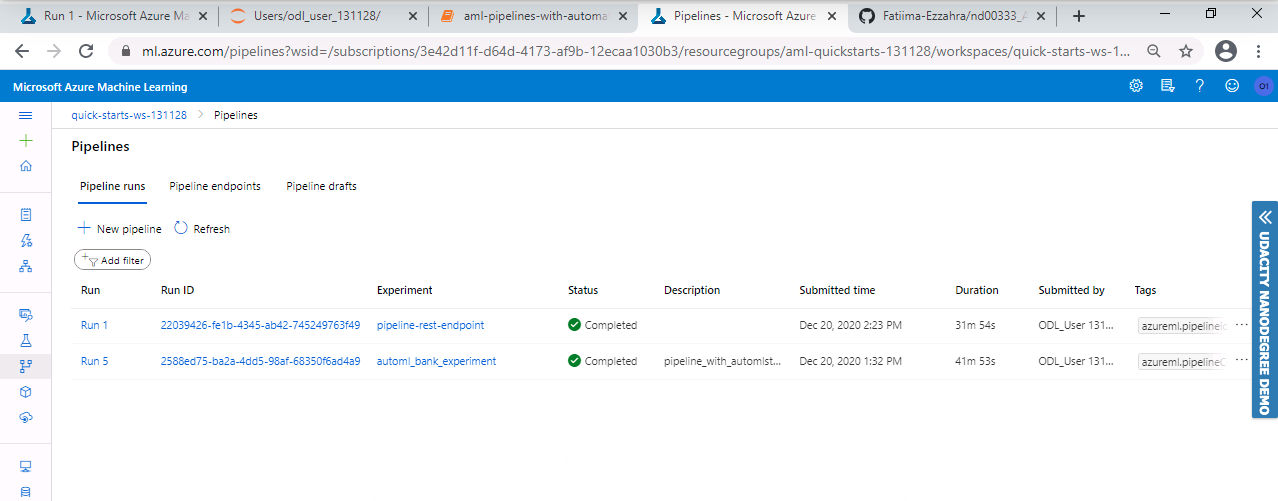Open automl_bank_experiment link
This screenshot has width=1278, height=501.
click(436, 361)
